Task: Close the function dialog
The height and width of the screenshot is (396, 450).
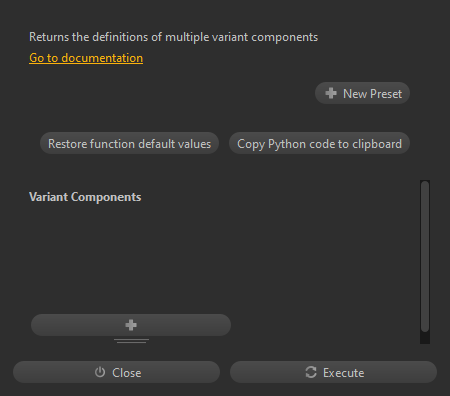Action: (116, 372)
